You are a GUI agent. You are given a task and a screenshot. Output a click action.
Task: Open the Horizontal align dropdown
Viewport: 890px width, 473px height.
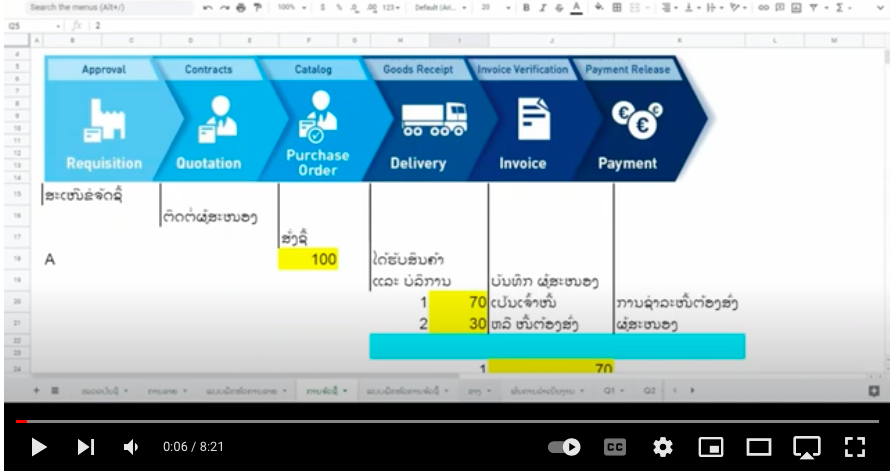[669, 7]
